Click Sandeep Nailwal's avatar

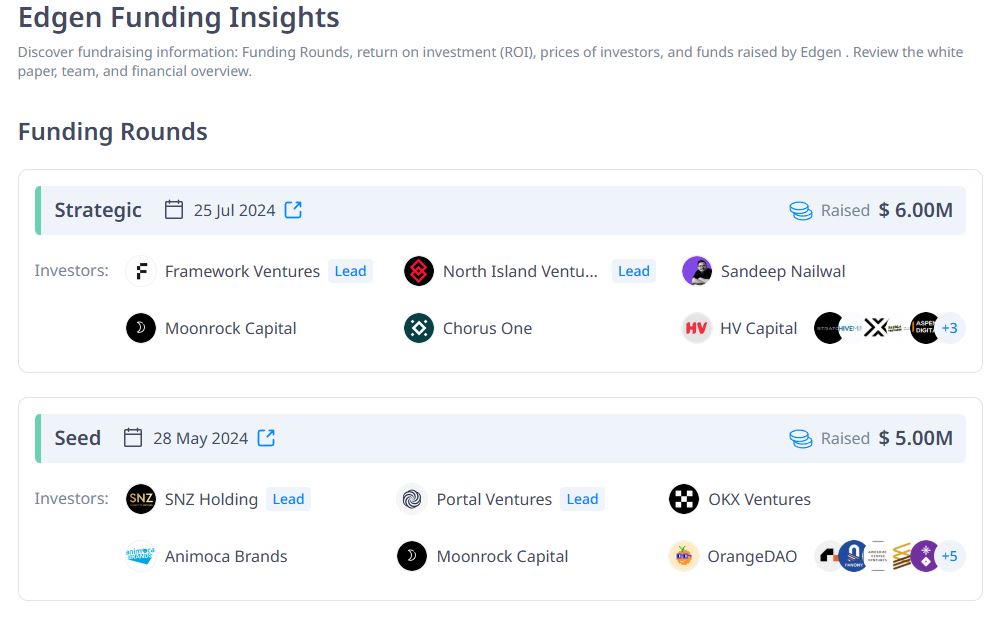click(x=696, y=270)
